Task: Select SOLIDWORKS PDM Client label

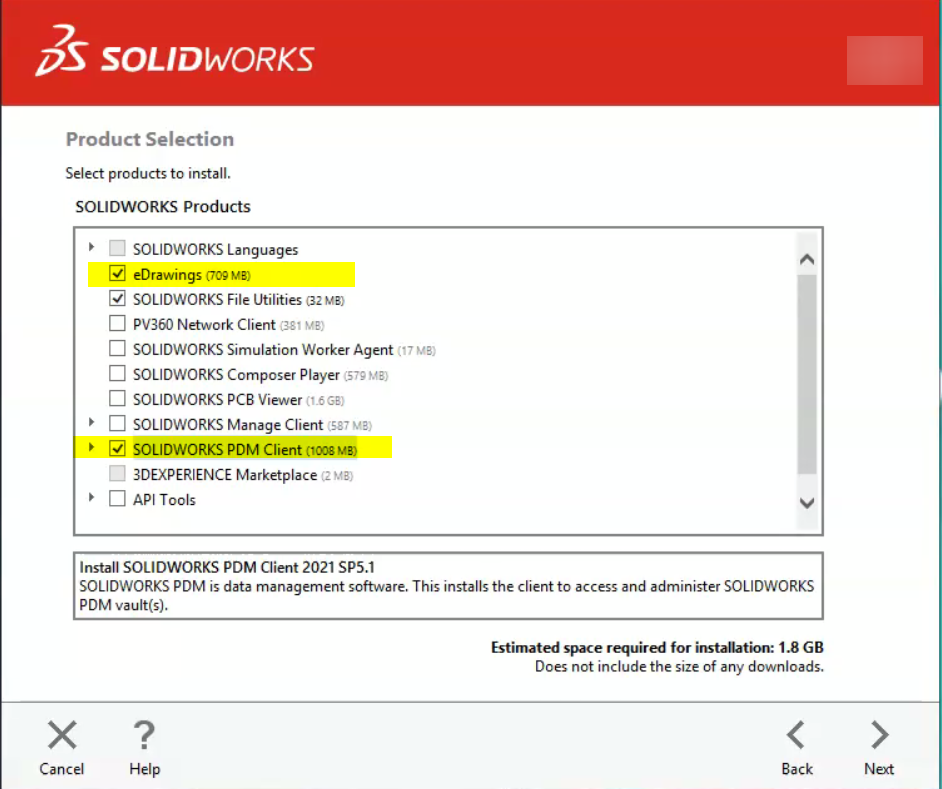Action: point(245,450)
